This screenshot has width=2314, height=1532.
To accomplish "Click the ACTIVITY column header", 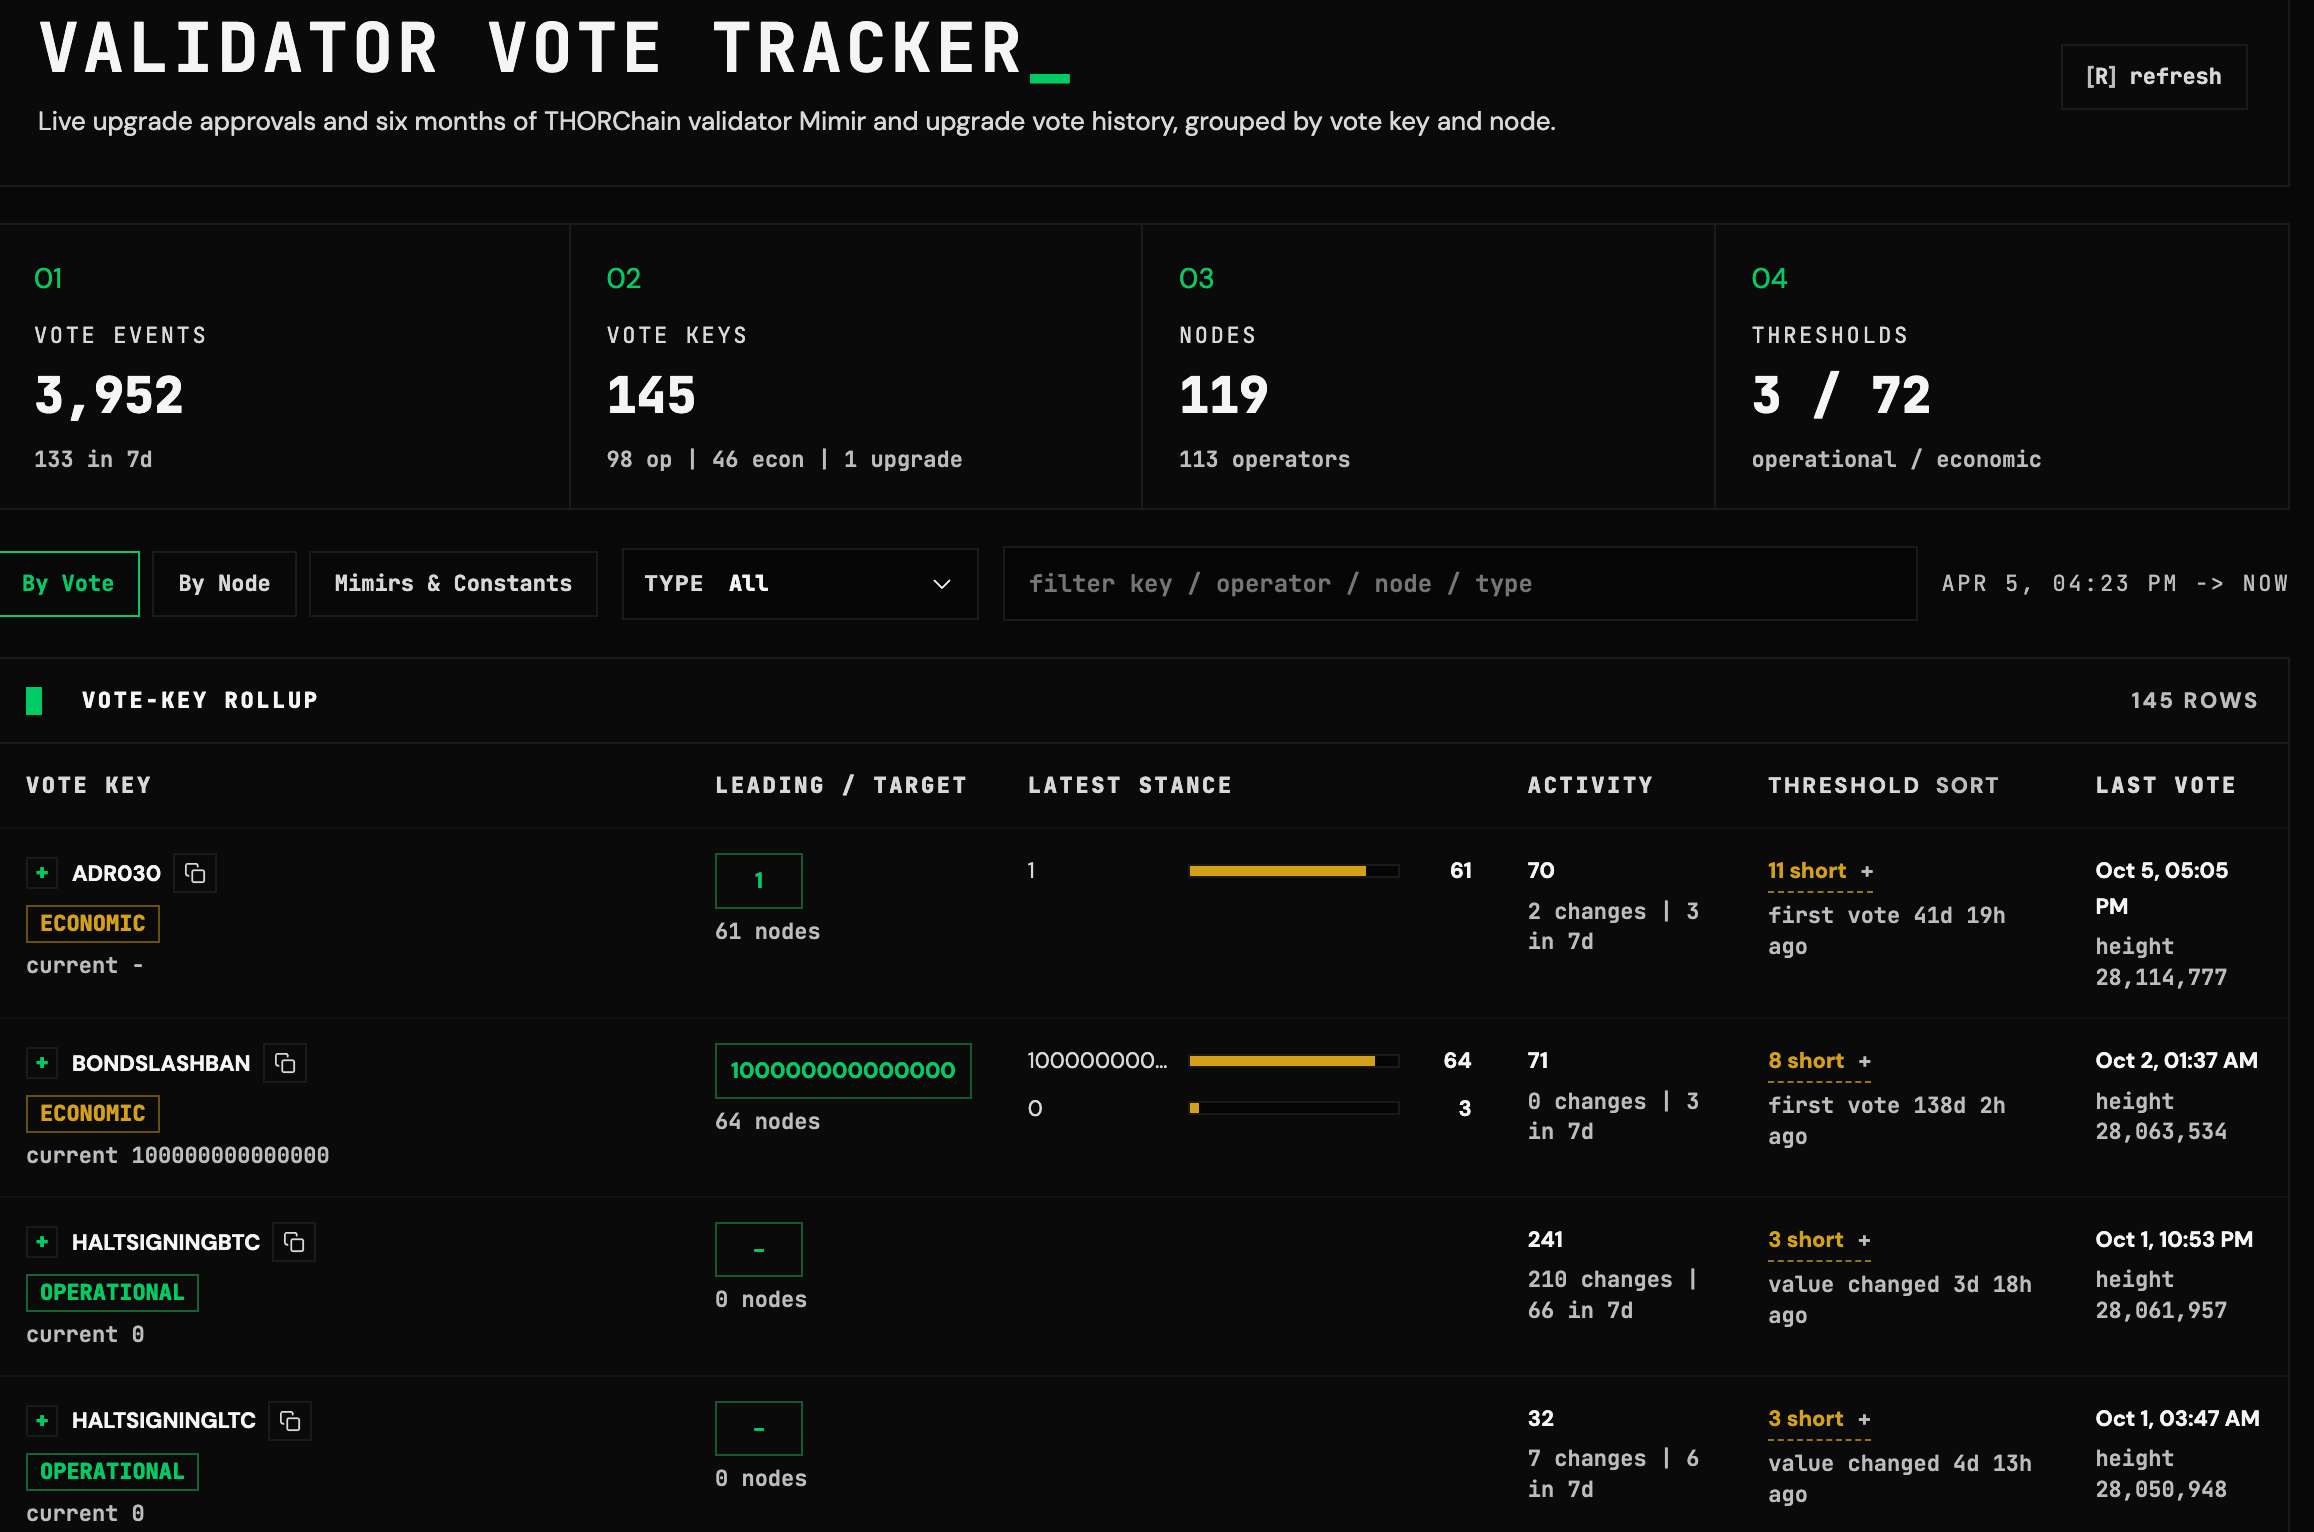I will 1590,786.
